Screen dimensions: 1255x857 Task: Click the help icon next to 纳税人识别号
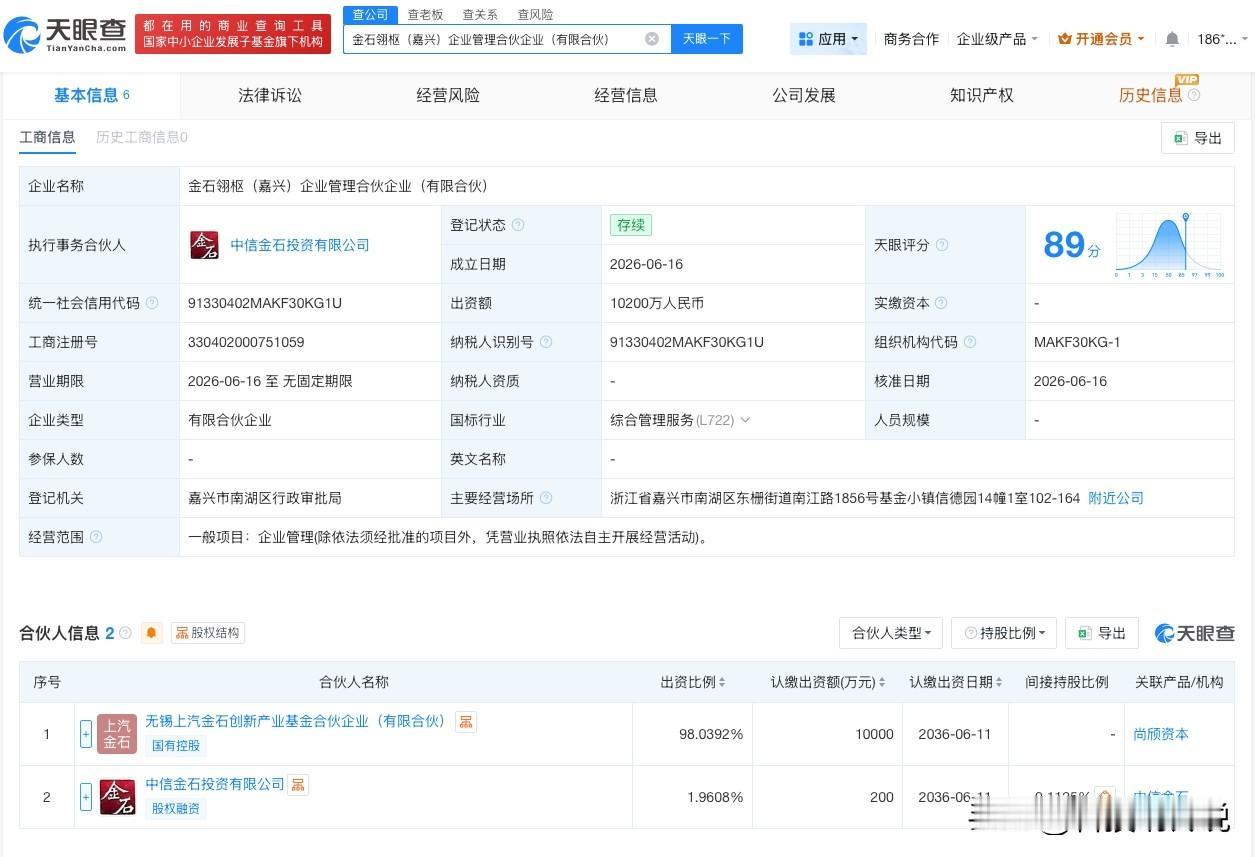pos(546,342)
